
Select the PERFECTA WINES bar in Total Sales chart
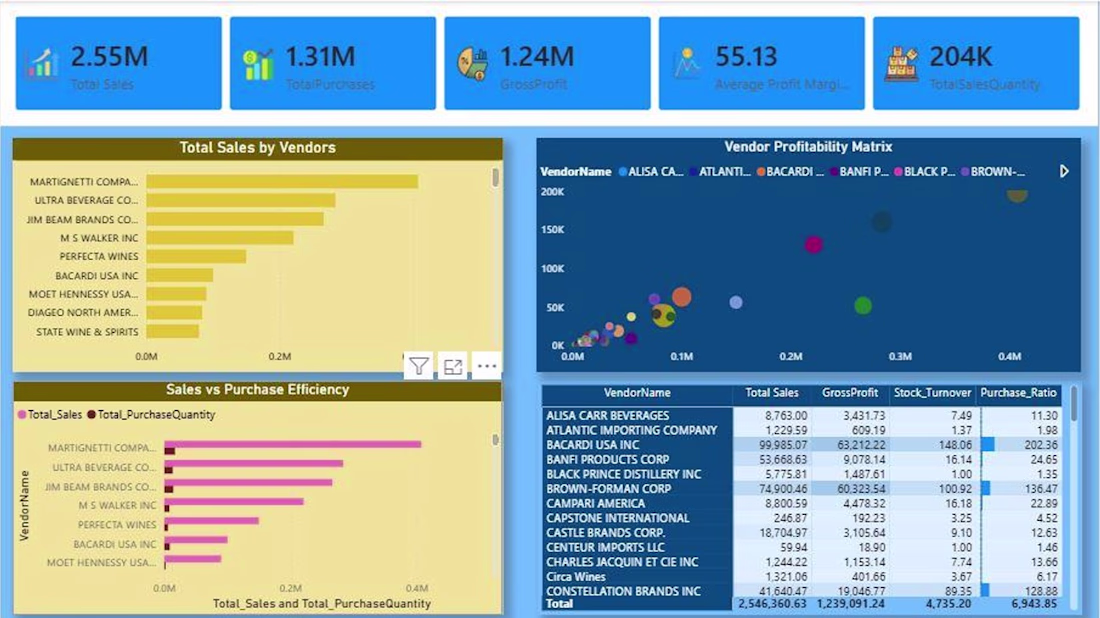pyautogui.click(x=196, y=257)
